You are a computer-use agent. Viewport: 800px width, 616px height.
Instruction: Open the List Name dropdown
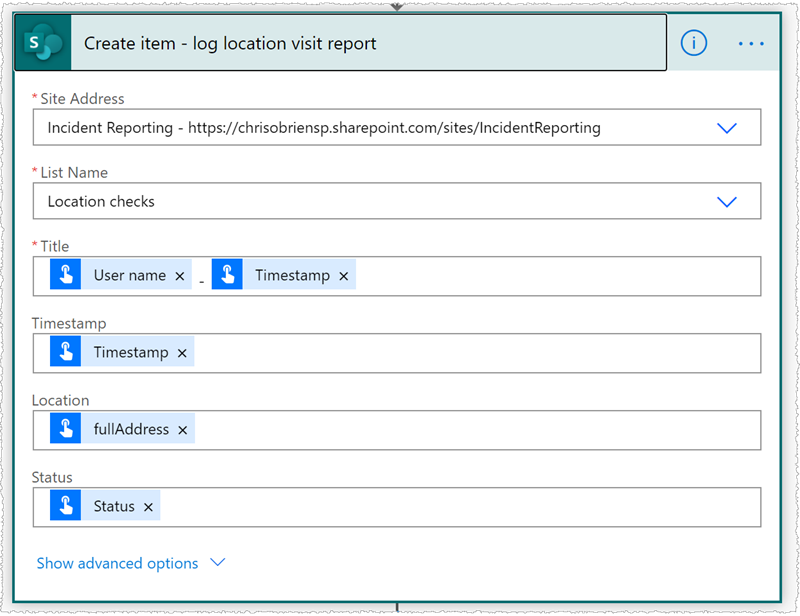(727, 201)
